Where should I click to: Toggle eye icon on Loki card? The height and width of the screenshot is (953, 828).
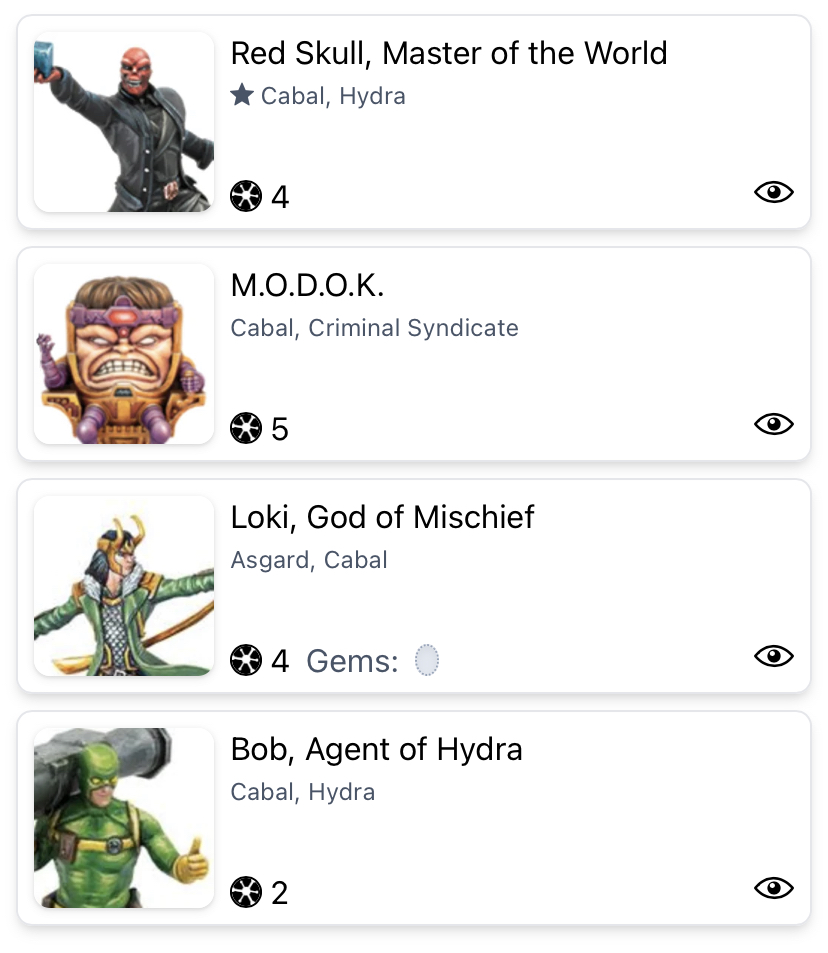[773, 656]
